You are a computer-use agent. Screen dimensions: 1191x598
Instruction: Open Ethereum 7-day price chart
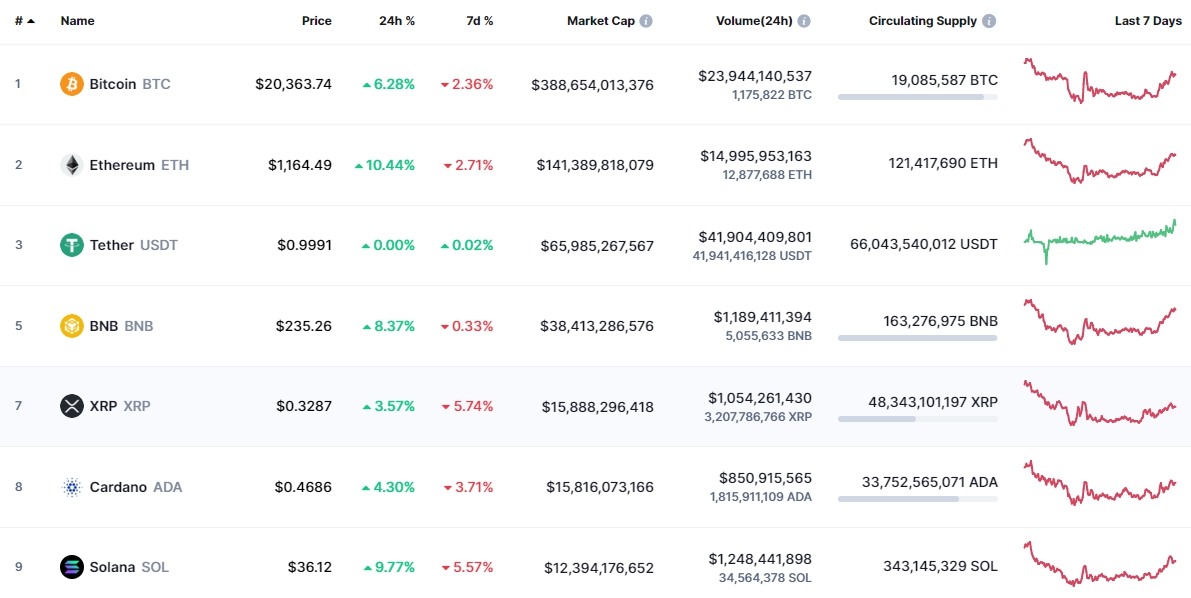(x=1100, y=161)
